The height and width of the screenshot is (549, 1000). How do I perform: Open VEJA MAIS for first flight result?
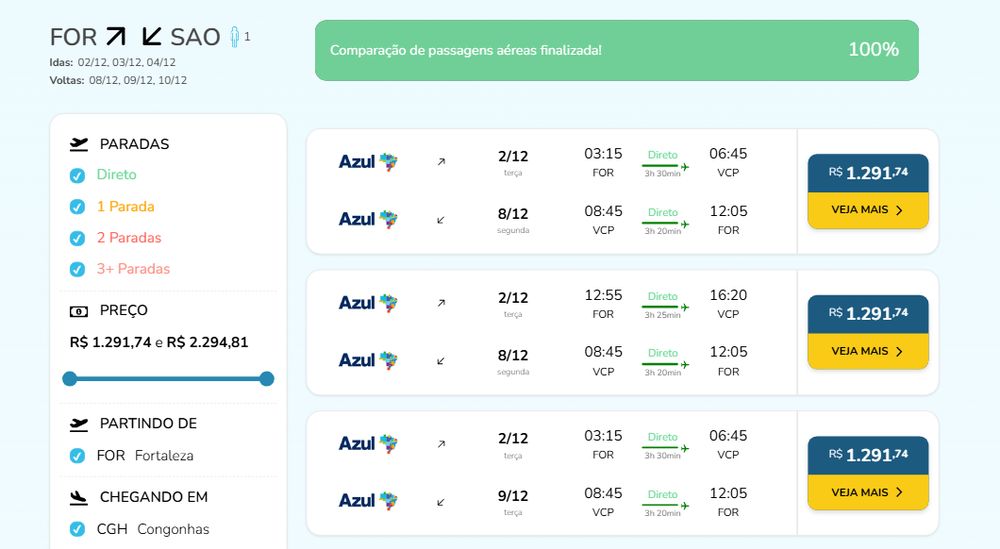tap(868, 210)
